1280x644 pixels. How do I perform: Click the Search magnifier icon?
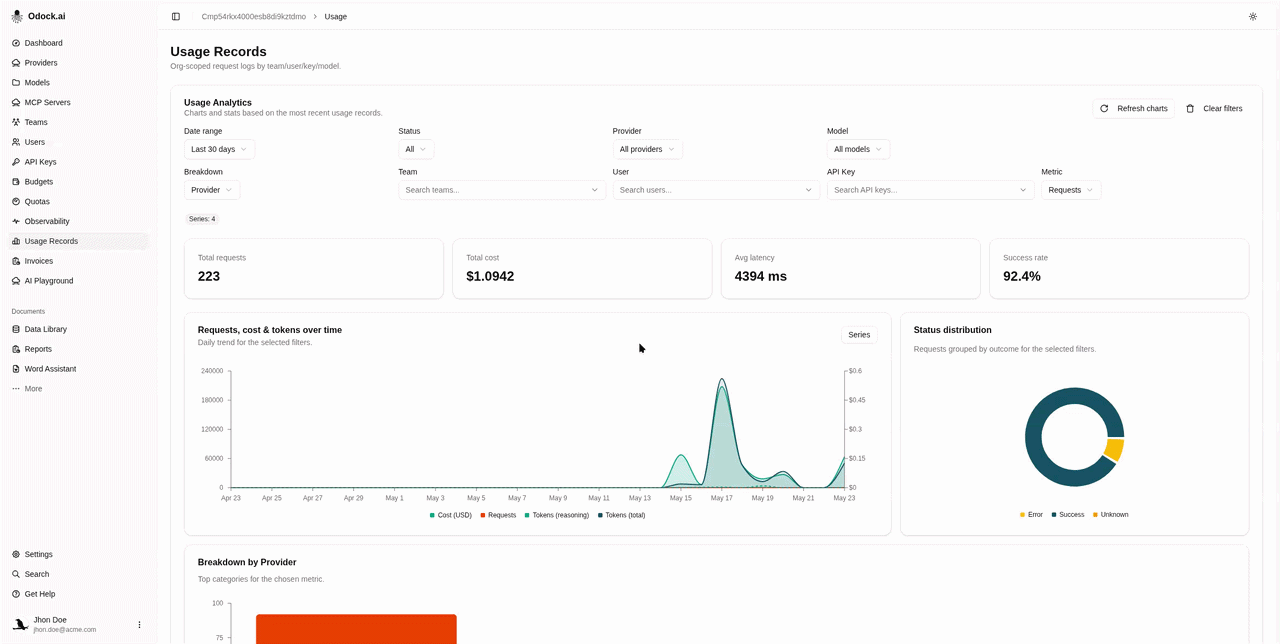coord(16,574)
